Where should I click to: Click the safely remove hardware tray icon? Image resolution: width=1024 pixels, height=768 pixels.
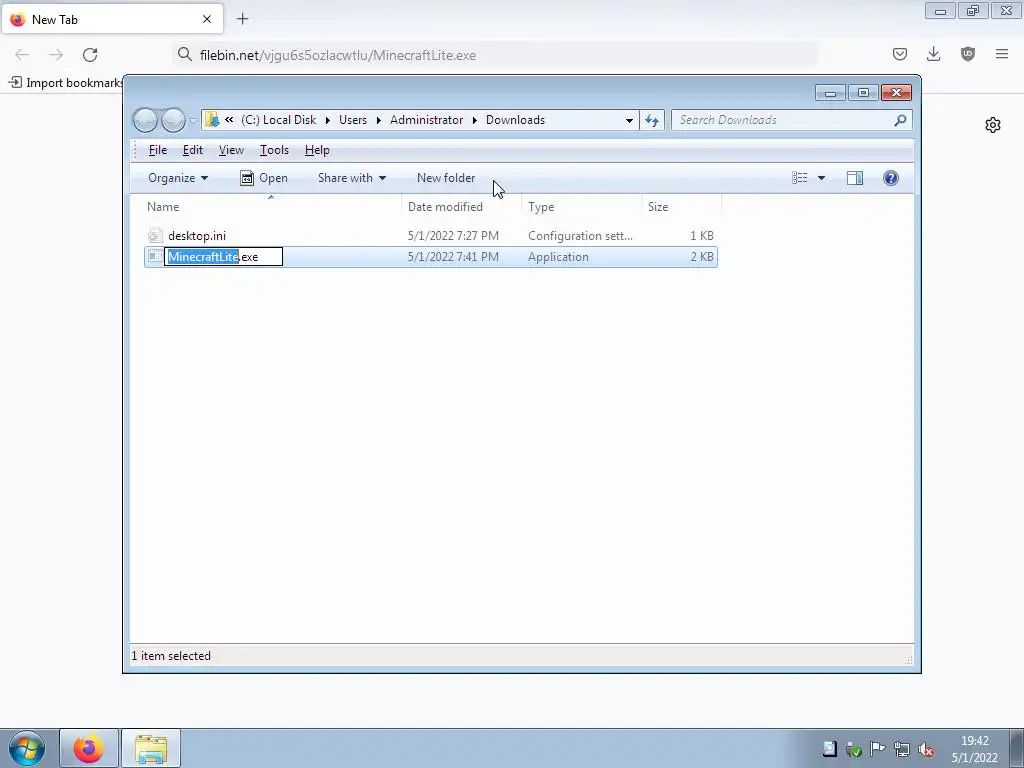tap(854, 749)
